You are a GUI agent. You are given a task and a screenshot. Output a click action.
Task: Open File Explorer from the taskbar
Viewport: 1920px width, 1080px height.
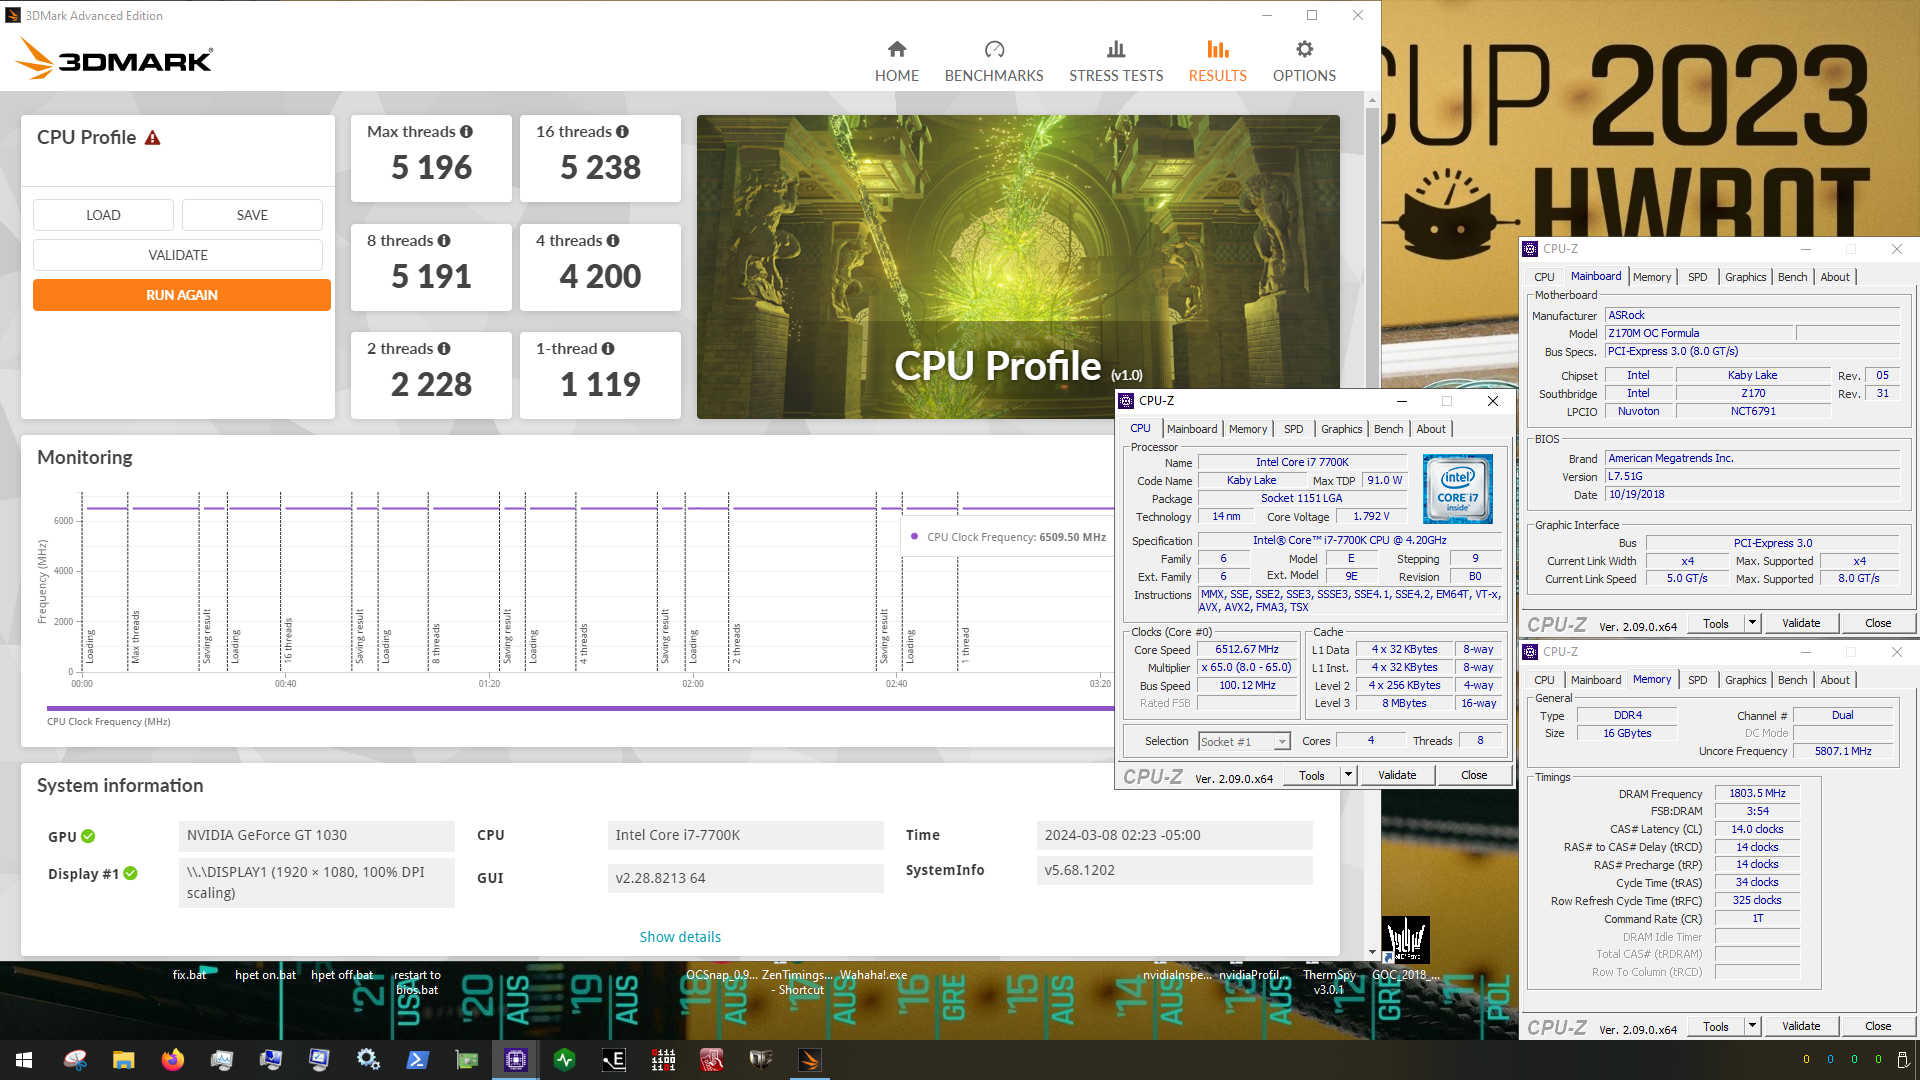point(123,1059)
